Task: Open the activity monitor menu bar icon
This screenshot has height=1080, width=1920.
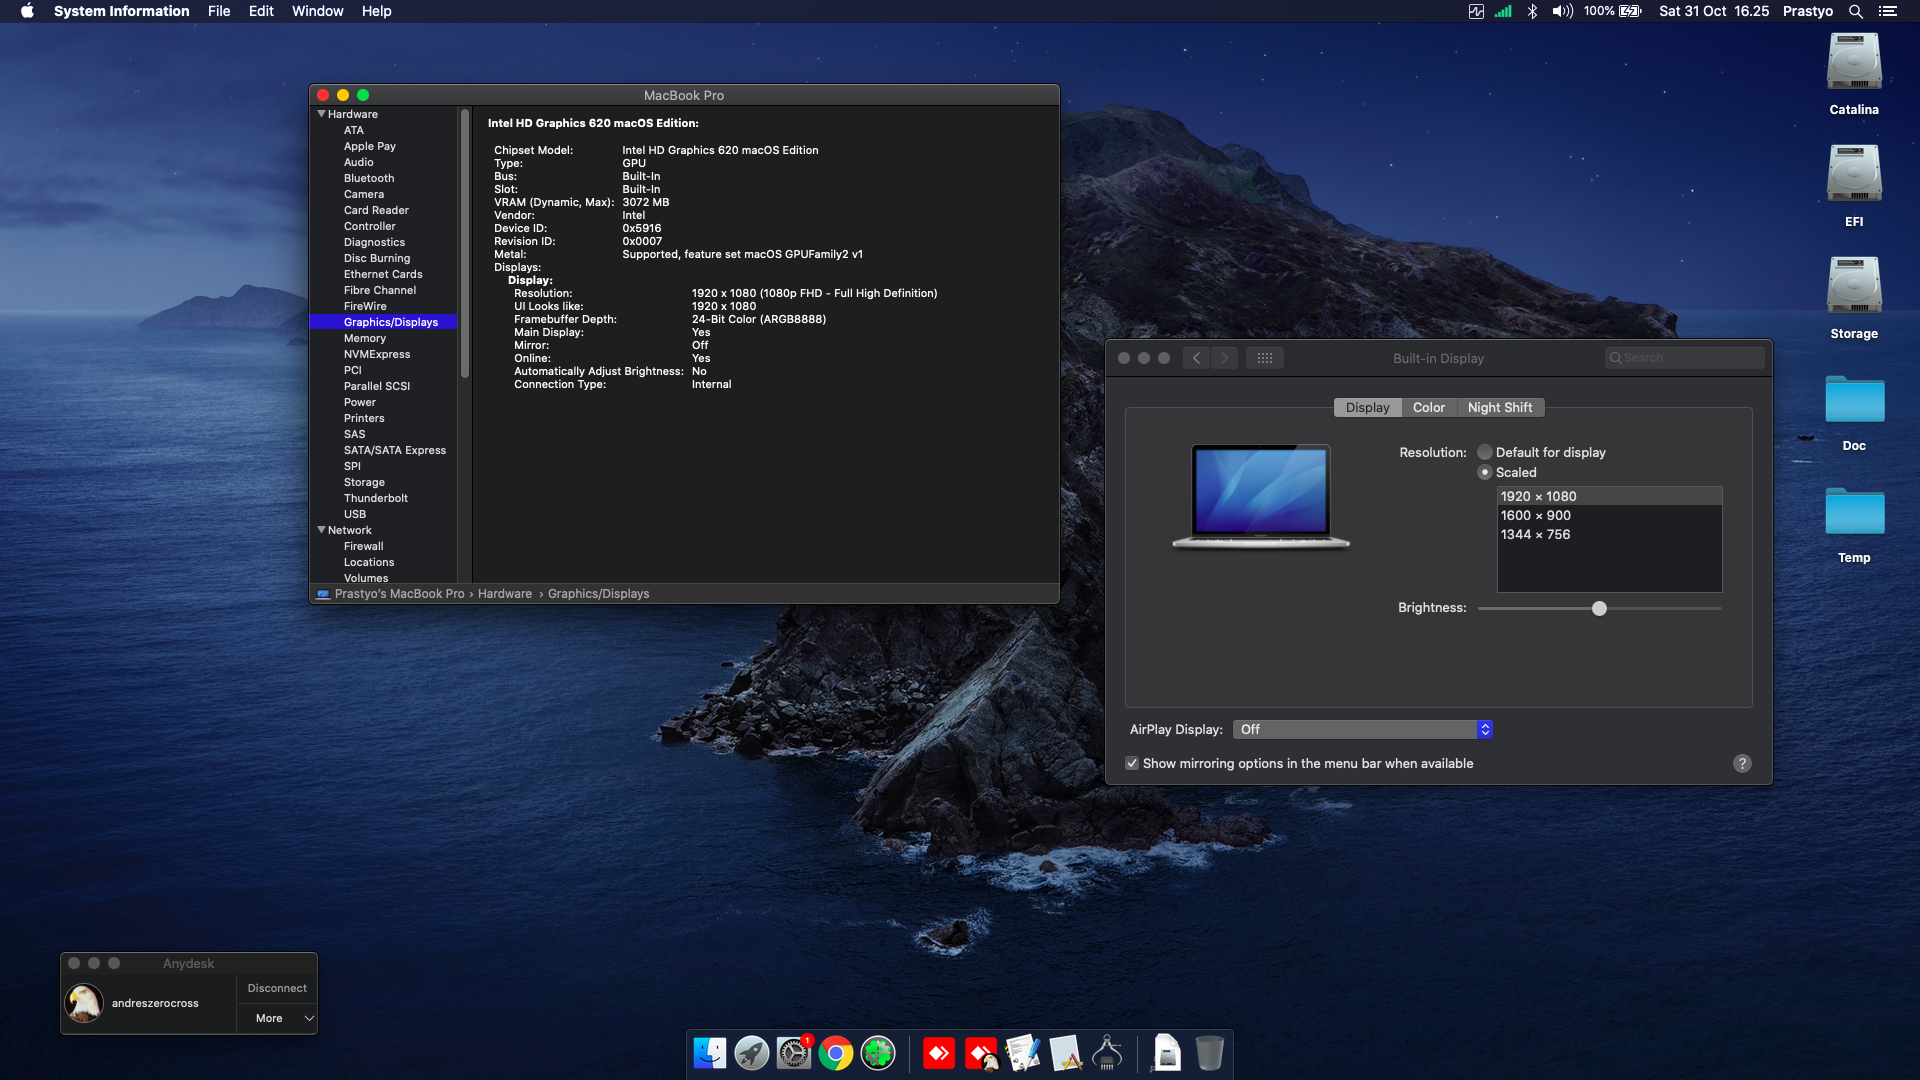Action: (1476, 11)
